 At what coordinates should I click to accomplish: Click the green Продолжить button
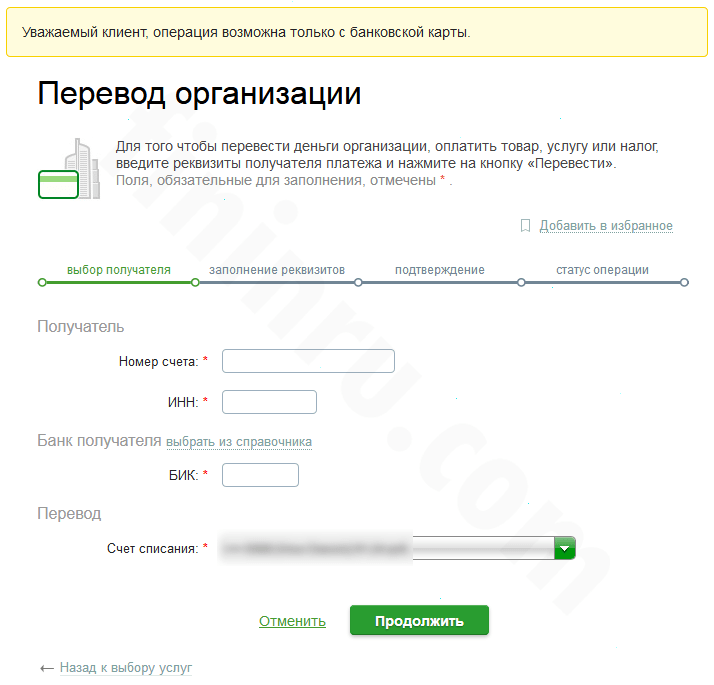(419, 620)
